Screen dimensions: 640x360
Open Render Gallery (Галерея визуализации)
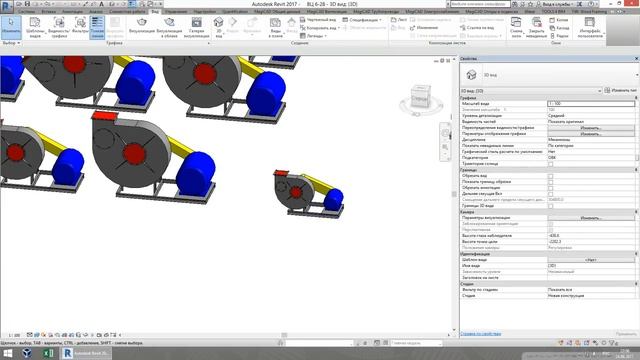[196, 27]
